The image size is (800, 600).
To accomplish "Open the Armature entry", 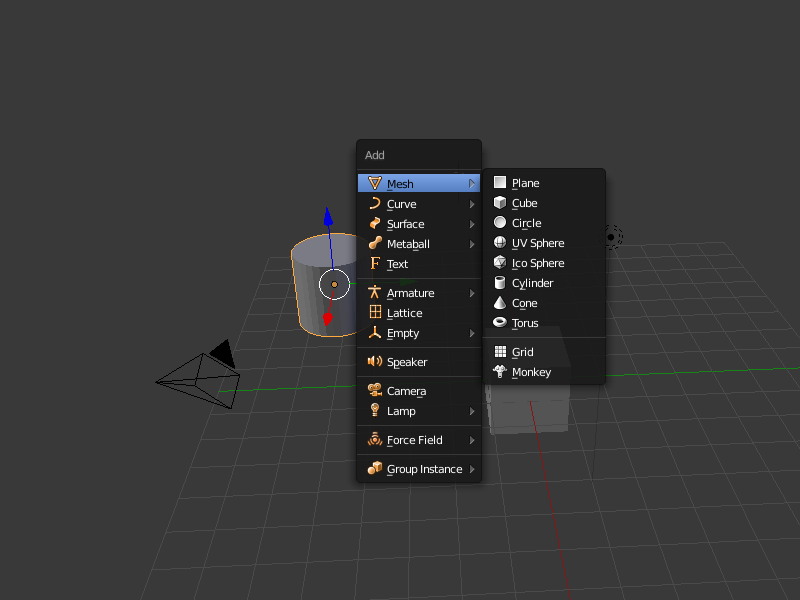I will pos(419,293).
